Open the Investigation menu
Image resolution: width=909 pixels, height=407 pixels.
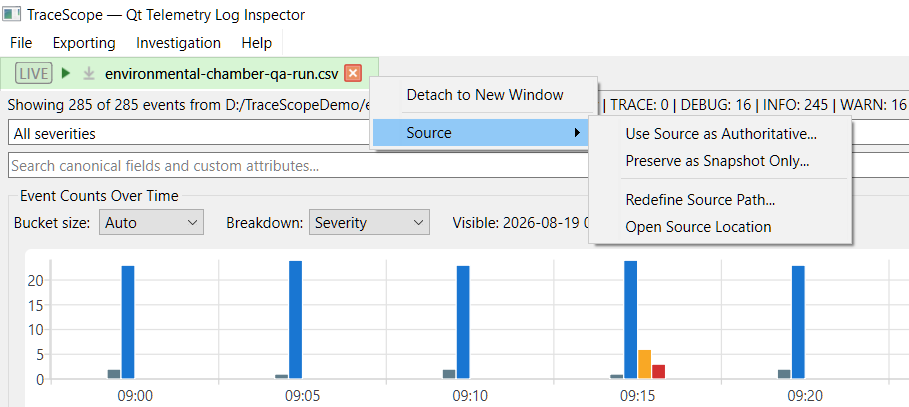pyautogui.click(x=178, y=43)
